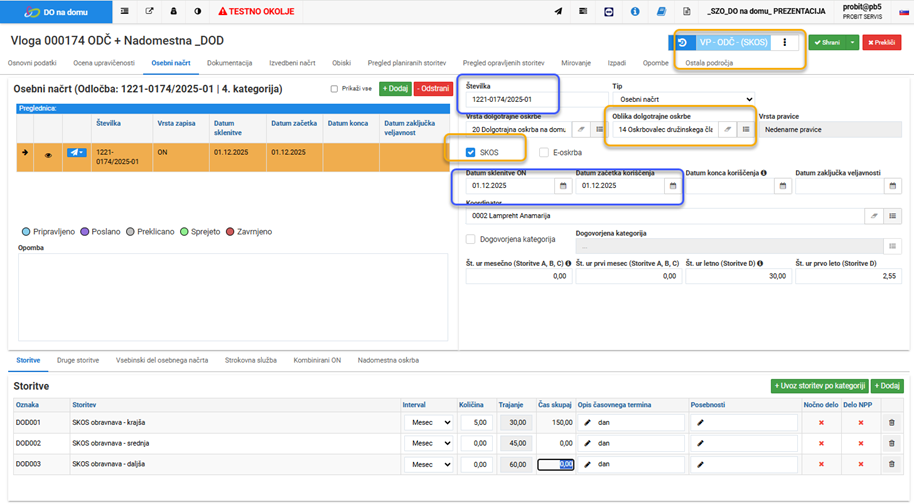
Task: Tick the Dogovorjena kategorija checkbox
Action: (470, 239)
